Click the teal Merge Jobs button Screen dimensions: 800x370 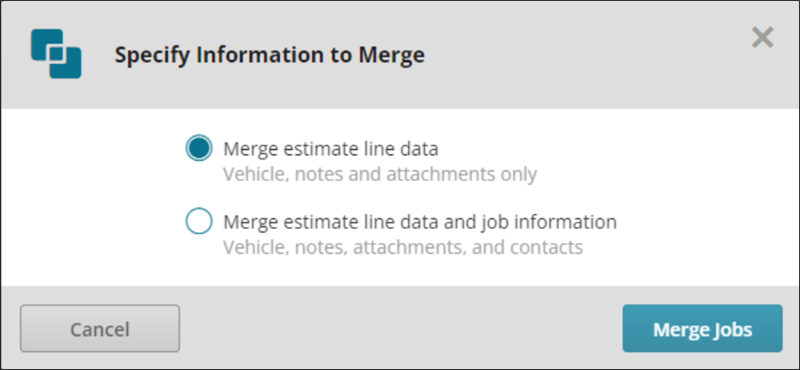703,329
